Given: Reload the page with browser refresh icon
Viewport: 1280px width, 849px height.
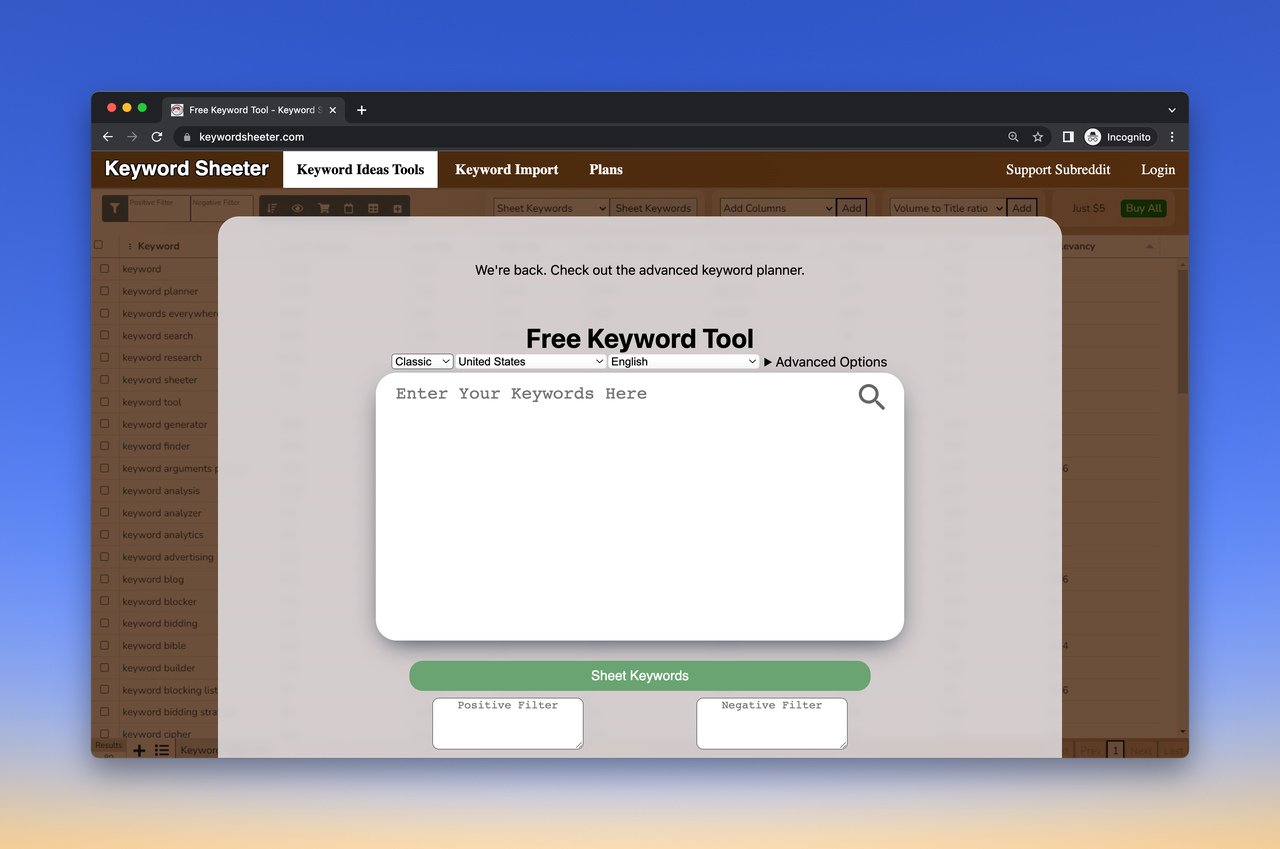Looking at the screenshot, I should coord(157,137).
